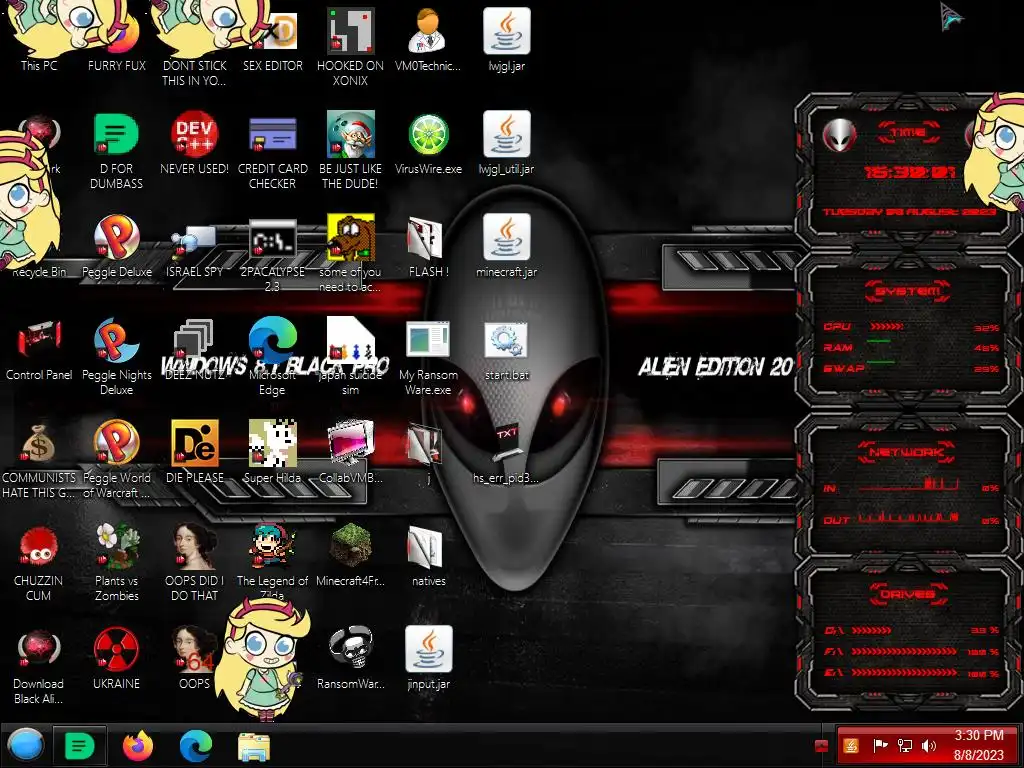The image size is (1024, 768).
Task: Open lwjgl_util.jar on the desktop
Action: [x=507, y=134]
